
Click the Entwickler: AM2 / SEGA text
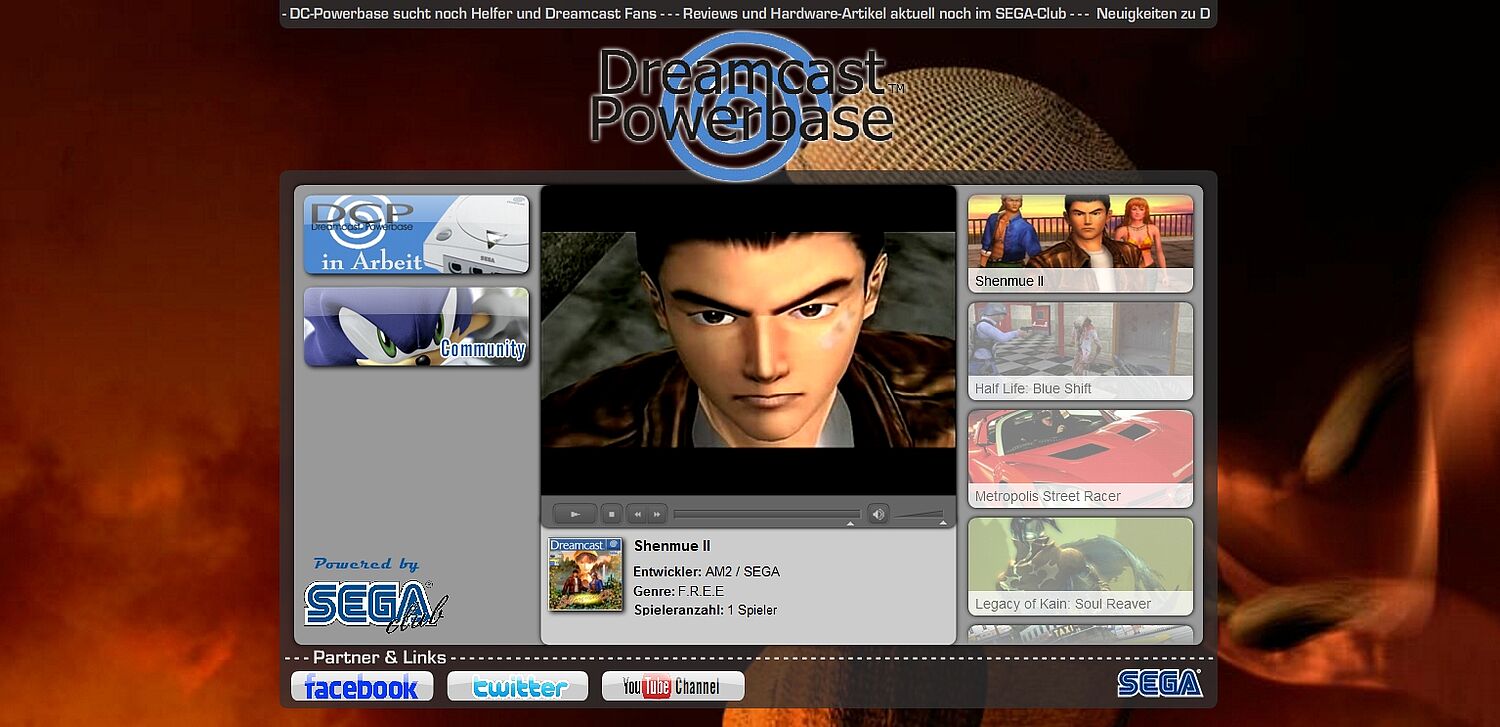706,572
